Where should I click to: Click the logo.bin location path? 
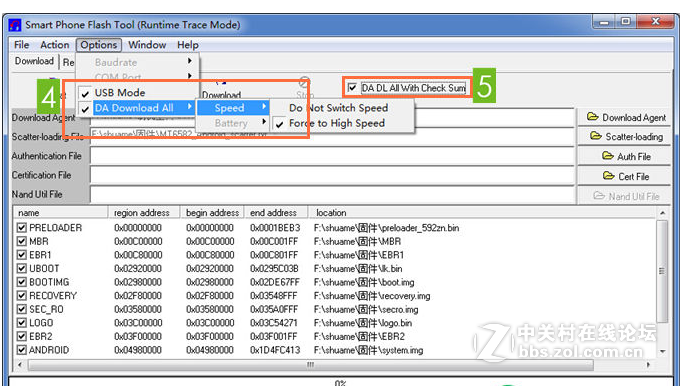pyautogui.click(x=363, y=323)
